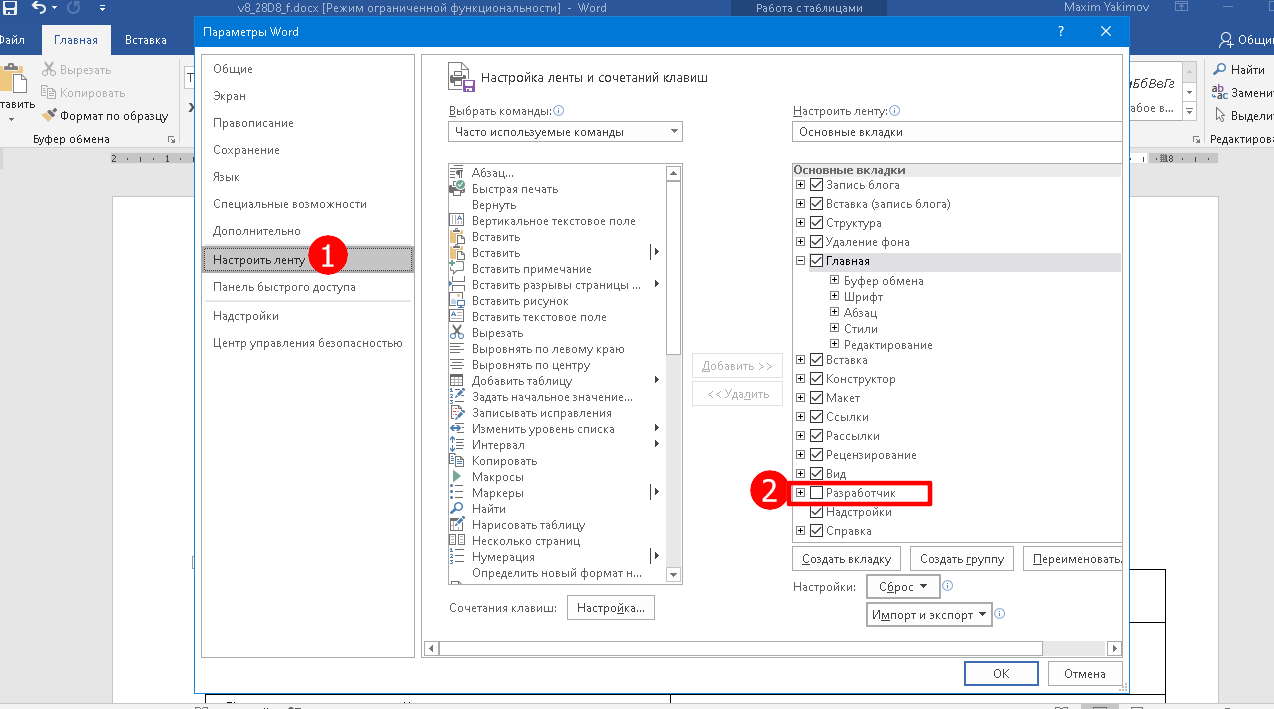Open the Основные вкладки dropdown
1274x709 pixels.
pyautogui.click(x=957, y=132)
